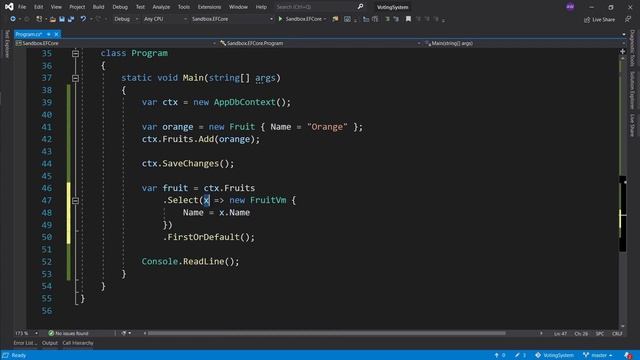Open the Solution Explorer side tab
The image size is (640, 360).
pos(632,90)
